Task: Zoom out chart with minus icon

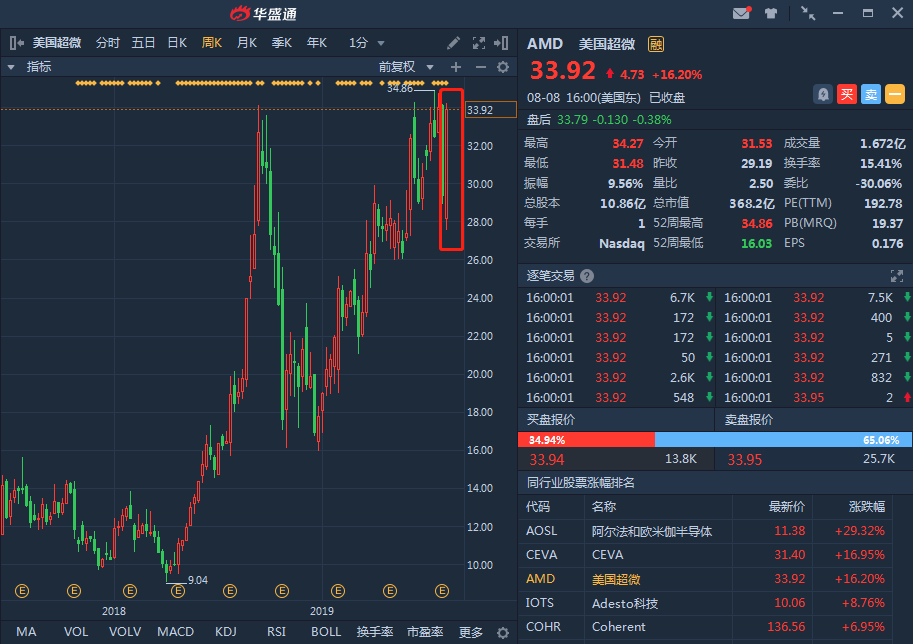Action: coord(480,67)
